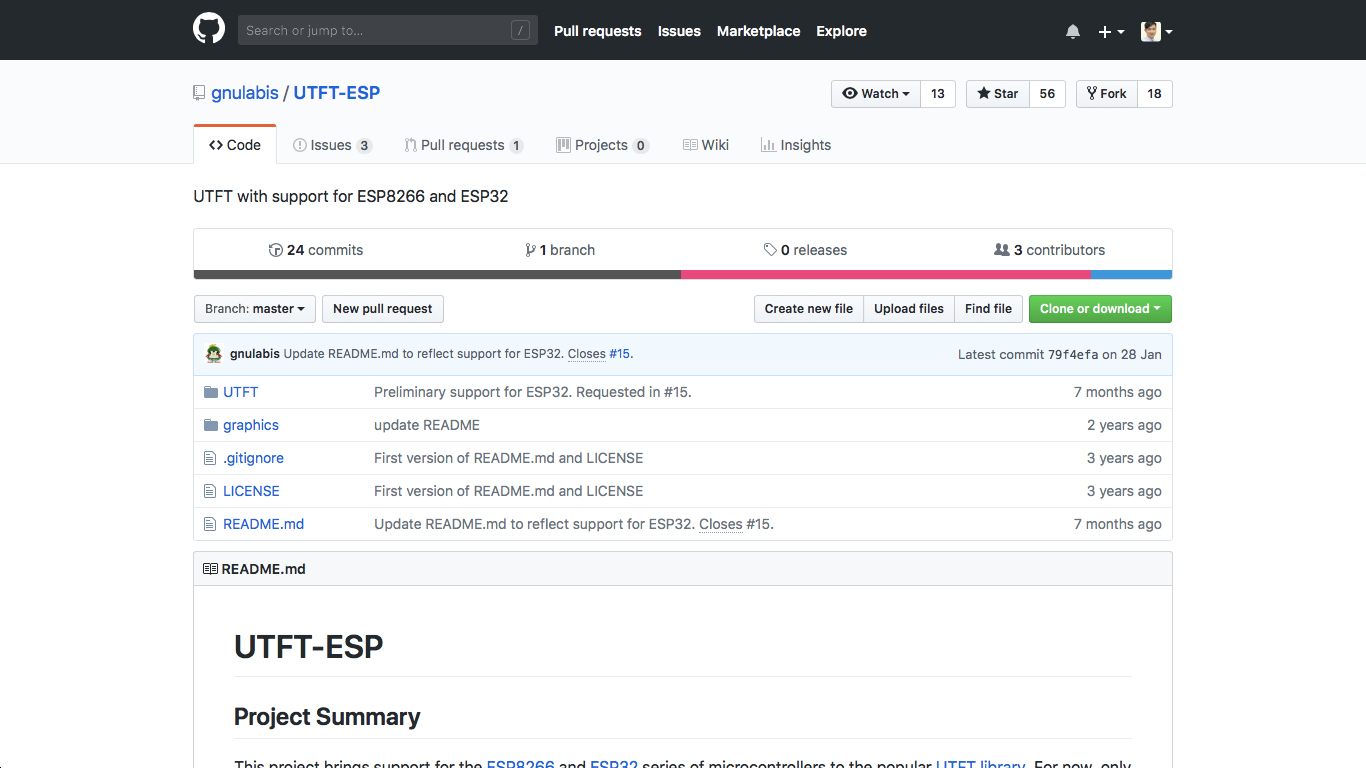Click the commits history icon
This screenshot has height=768, width=1366.
pyautogui.click(x=276, y=250)
